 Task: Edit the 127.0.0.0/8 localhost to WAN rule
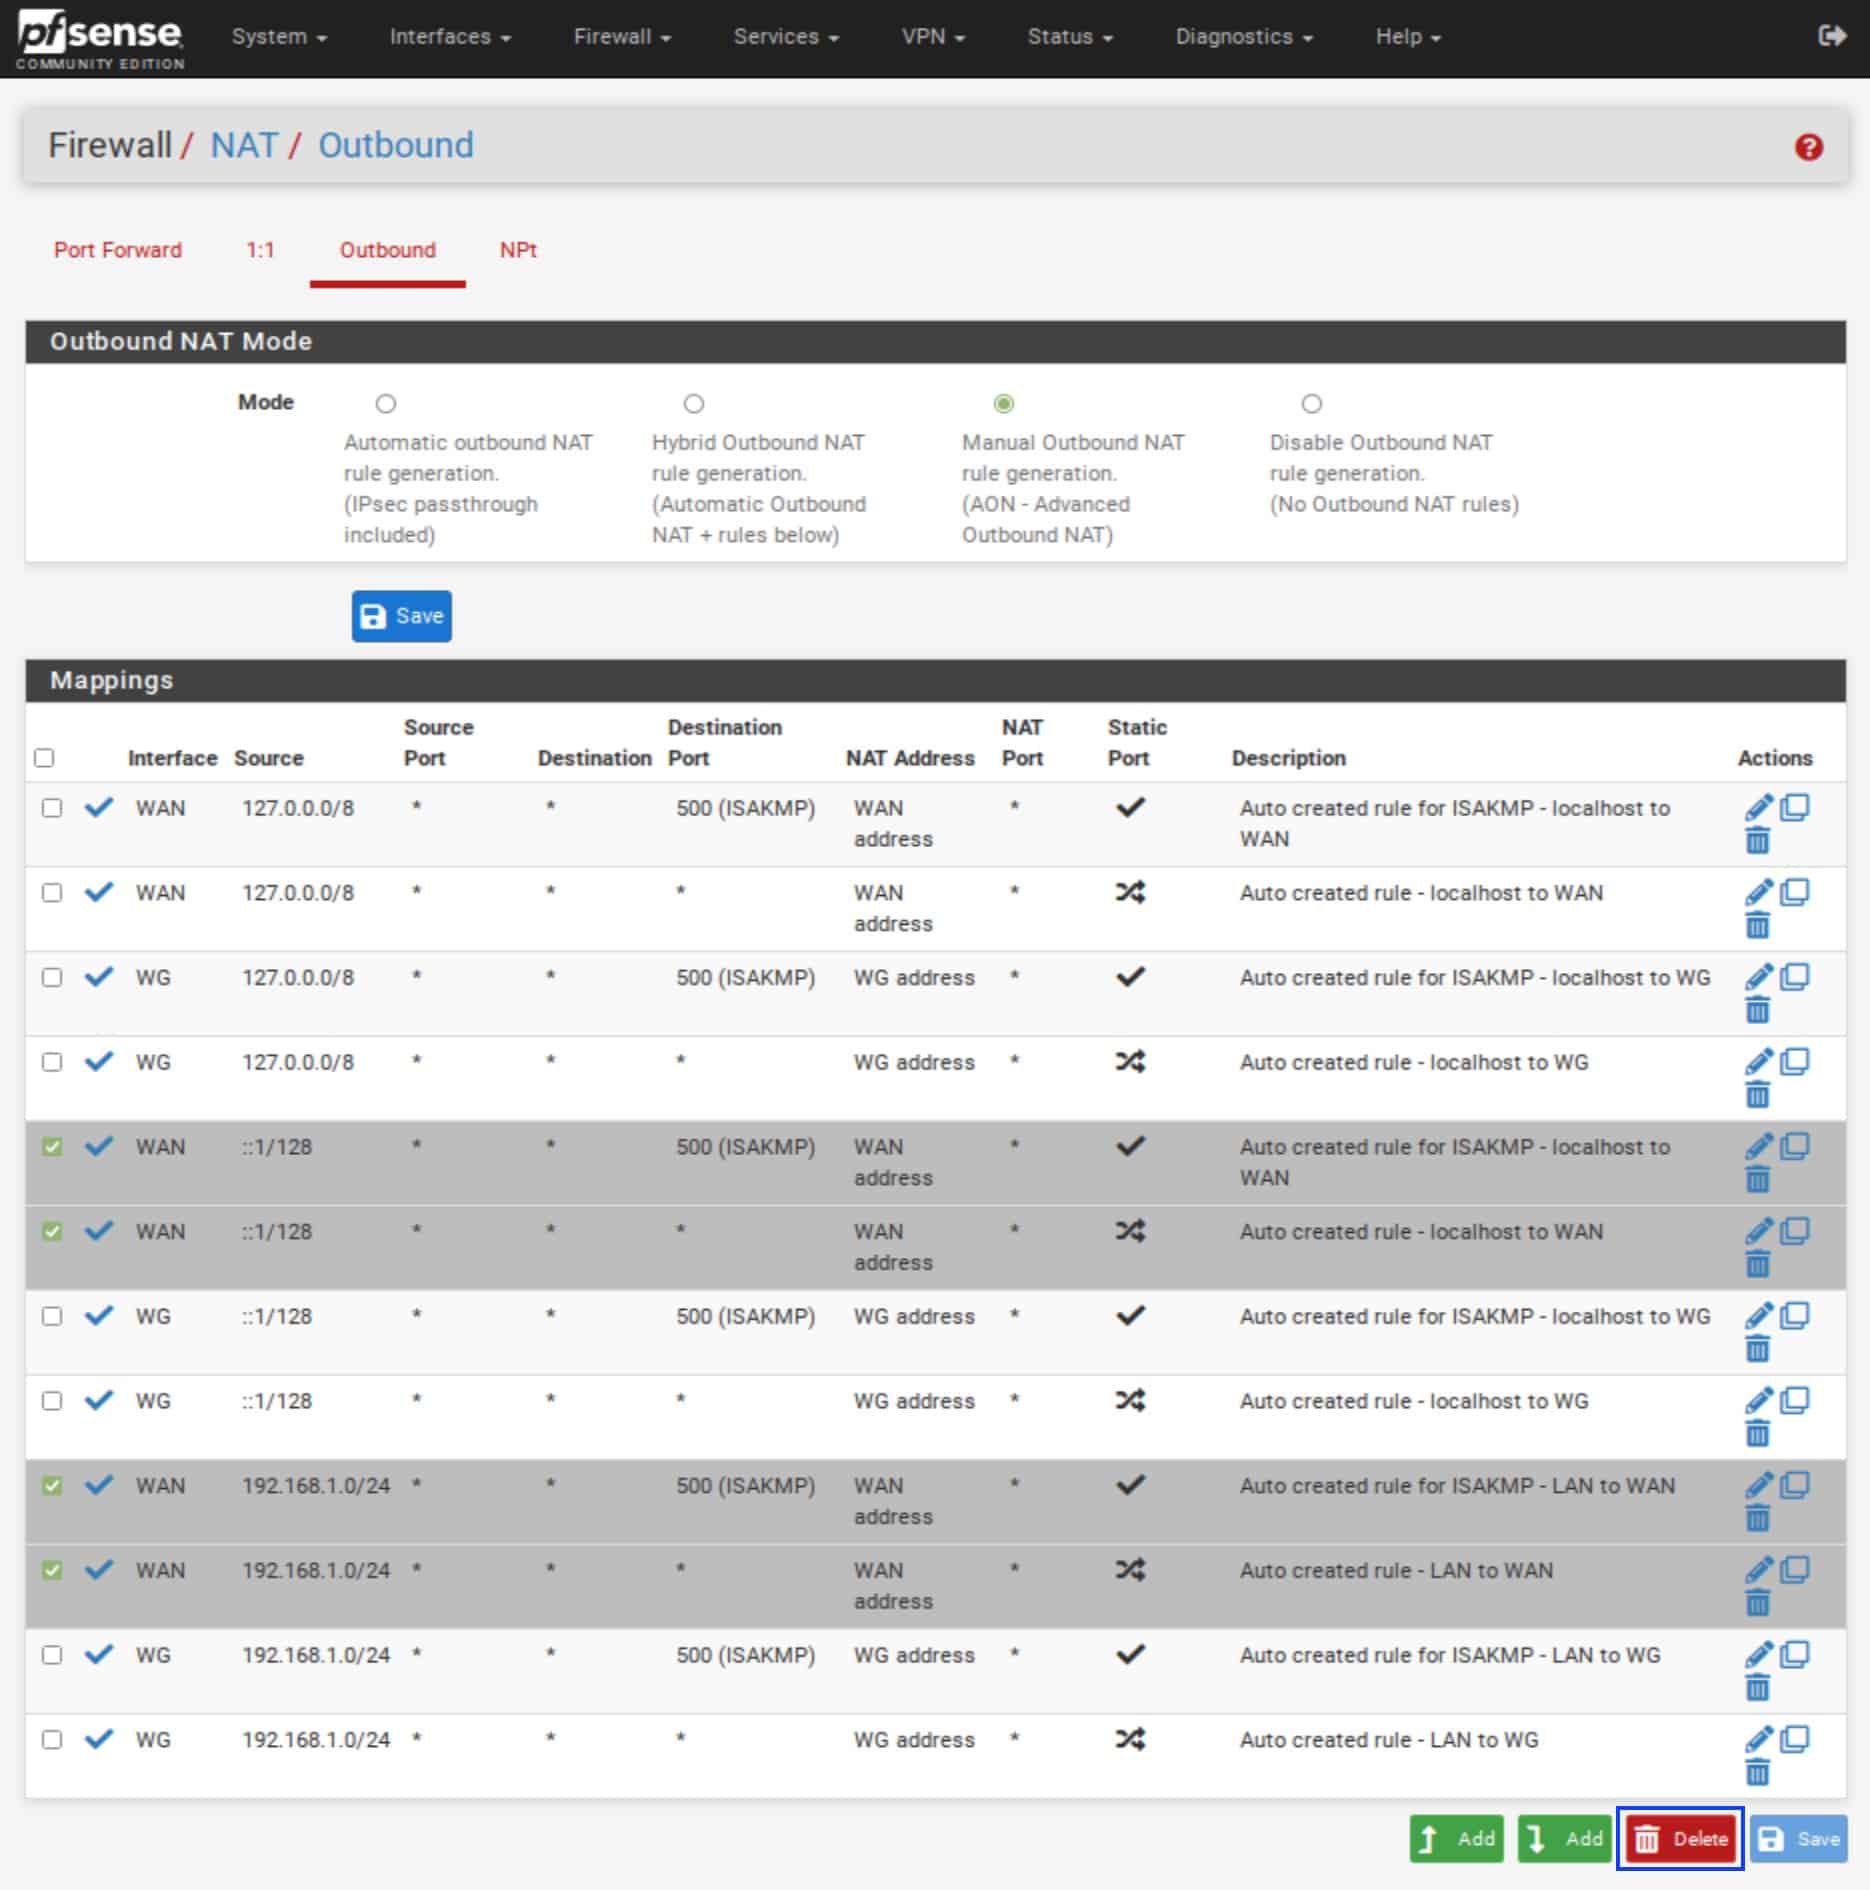1758,892
